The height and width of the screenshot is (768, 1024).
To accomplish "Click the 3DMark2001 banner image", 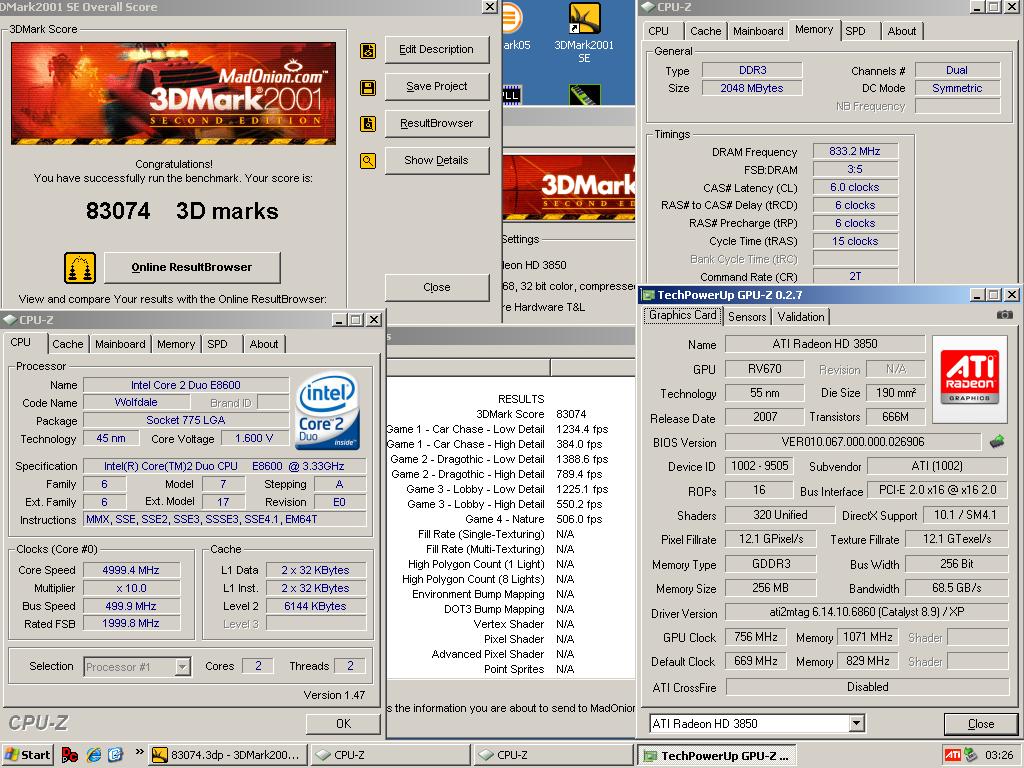I will (x=173, y=93).
